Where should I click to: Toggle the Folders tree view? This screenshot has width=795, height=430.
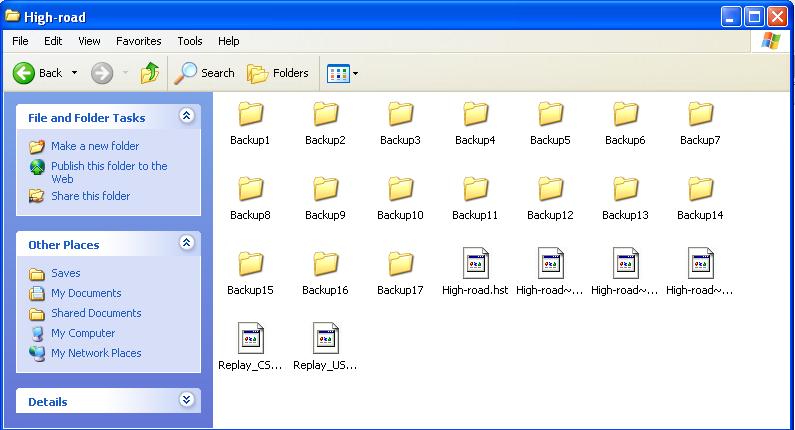278,73
